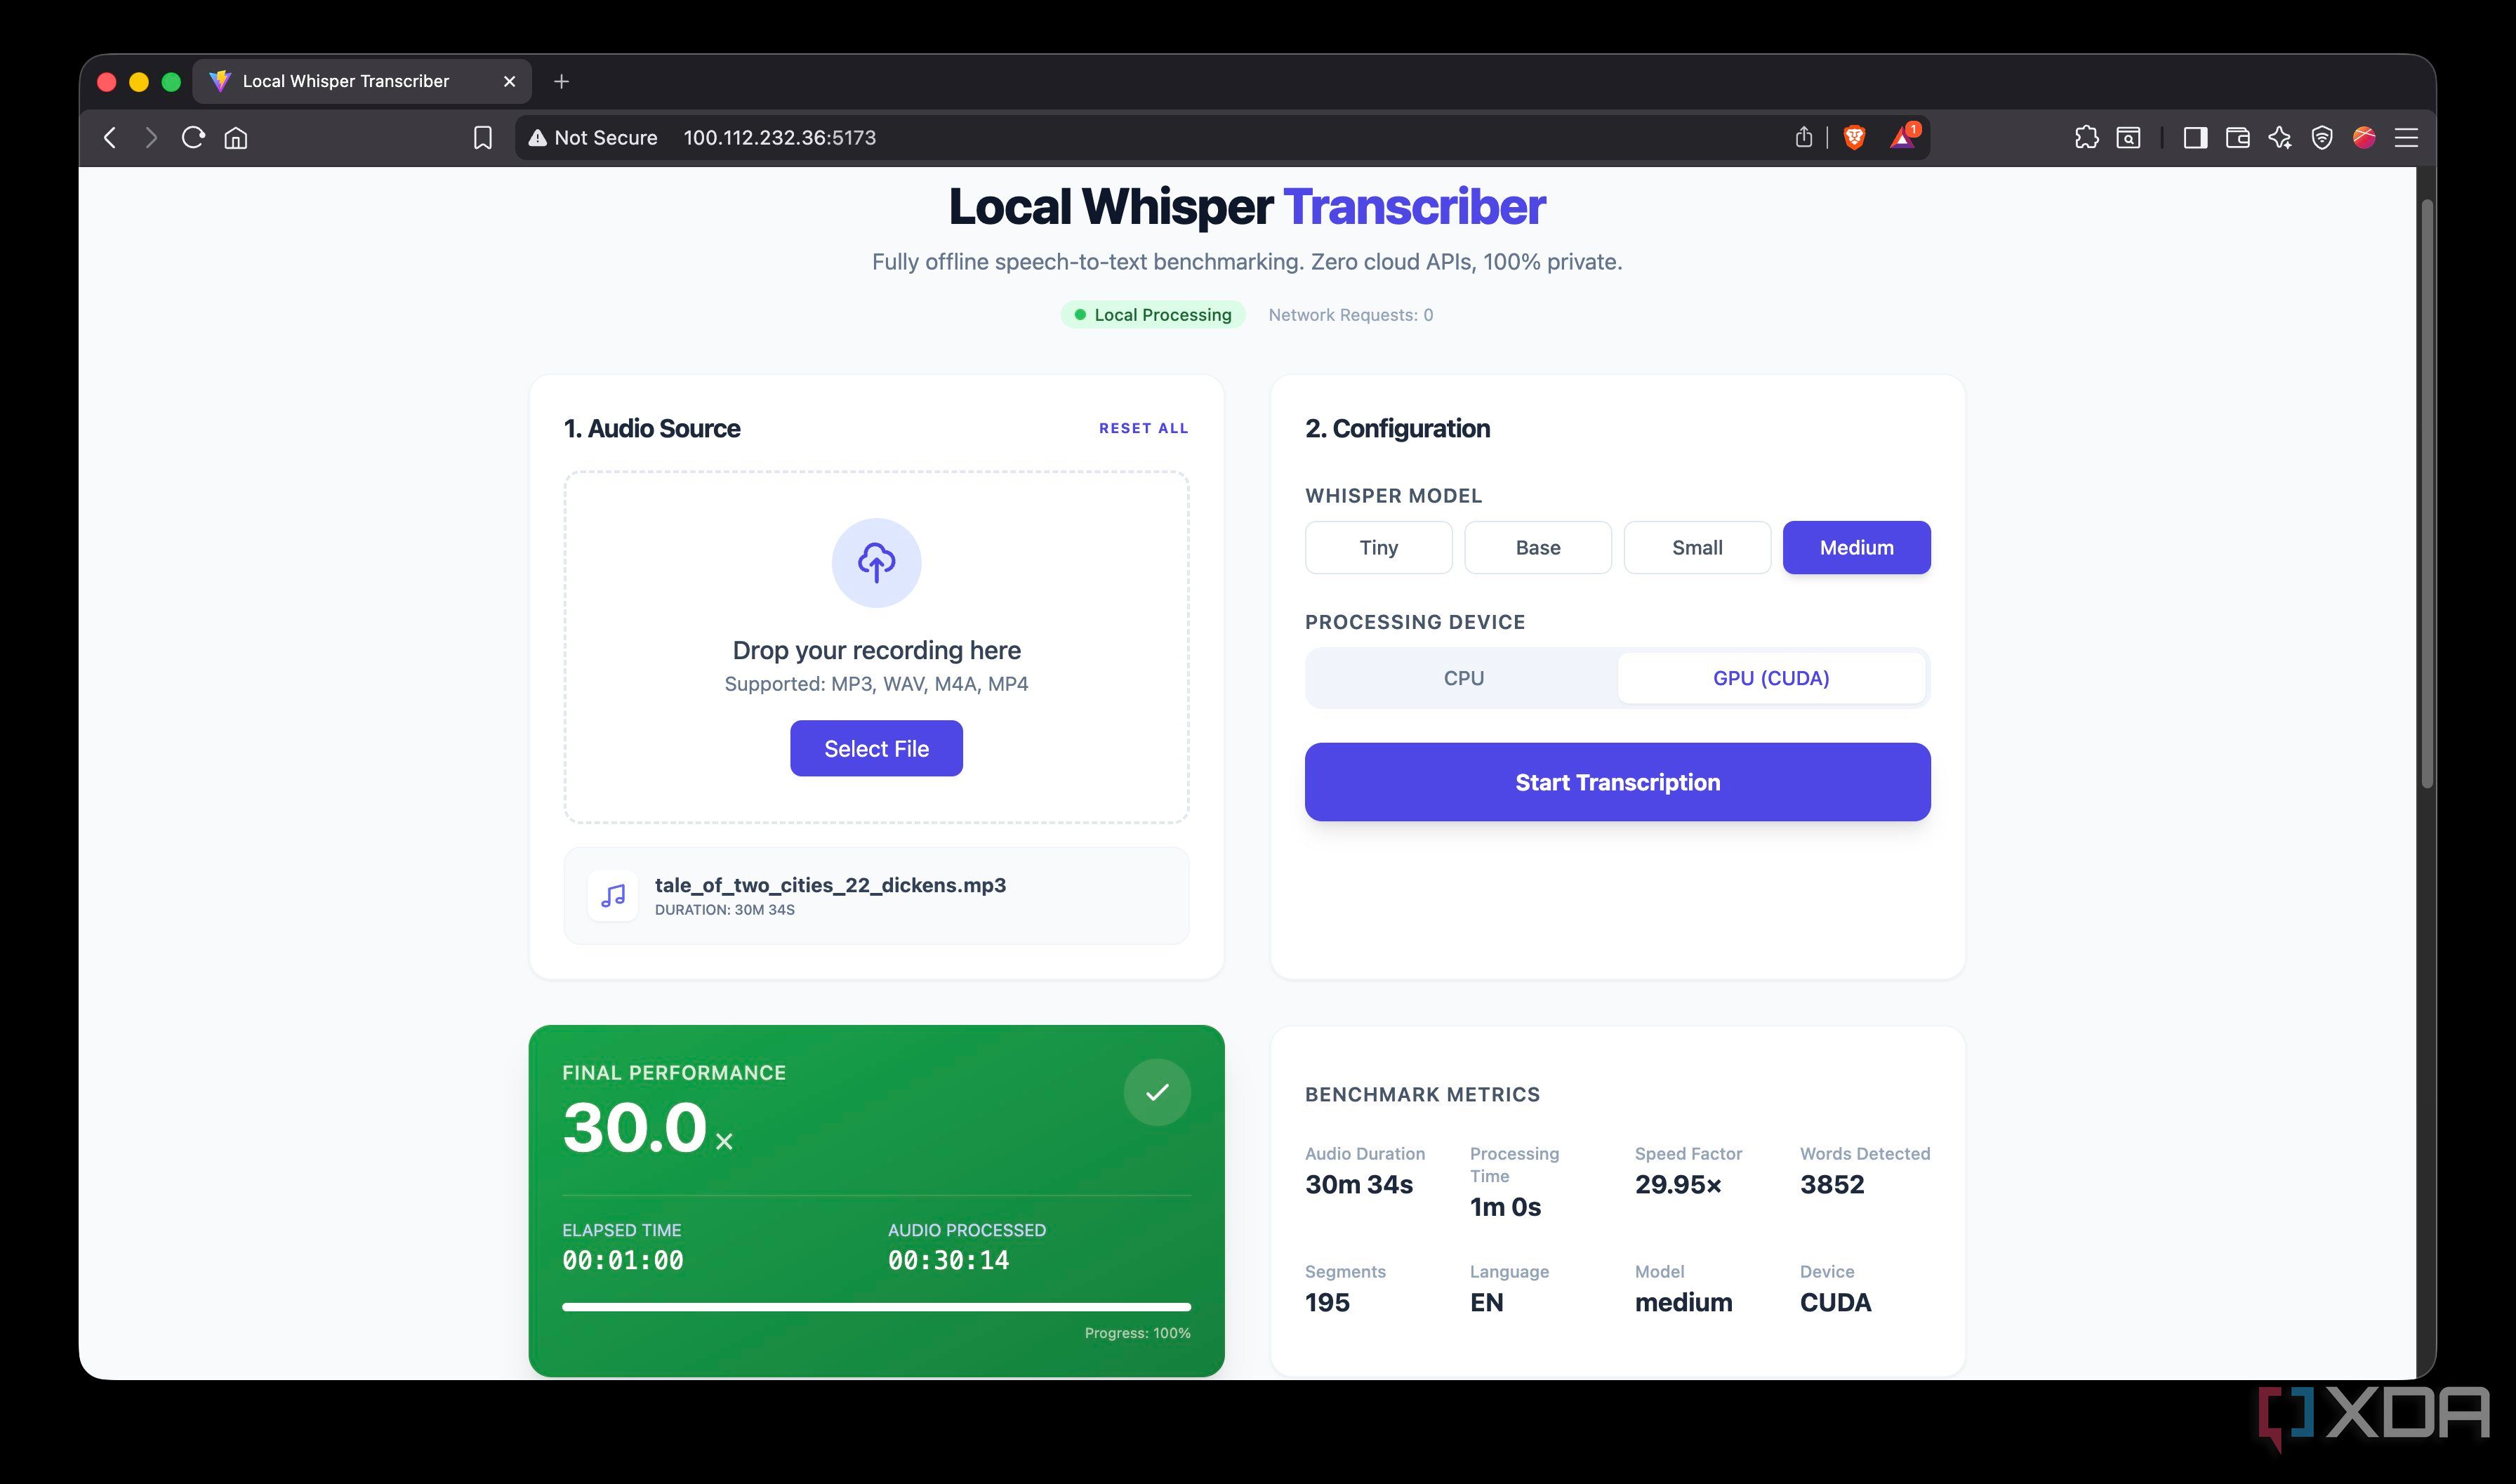This screenshot has height=1484, width=2516.
Task: Click the Network Requests: 0 text
Action: tap(1350, 315)
